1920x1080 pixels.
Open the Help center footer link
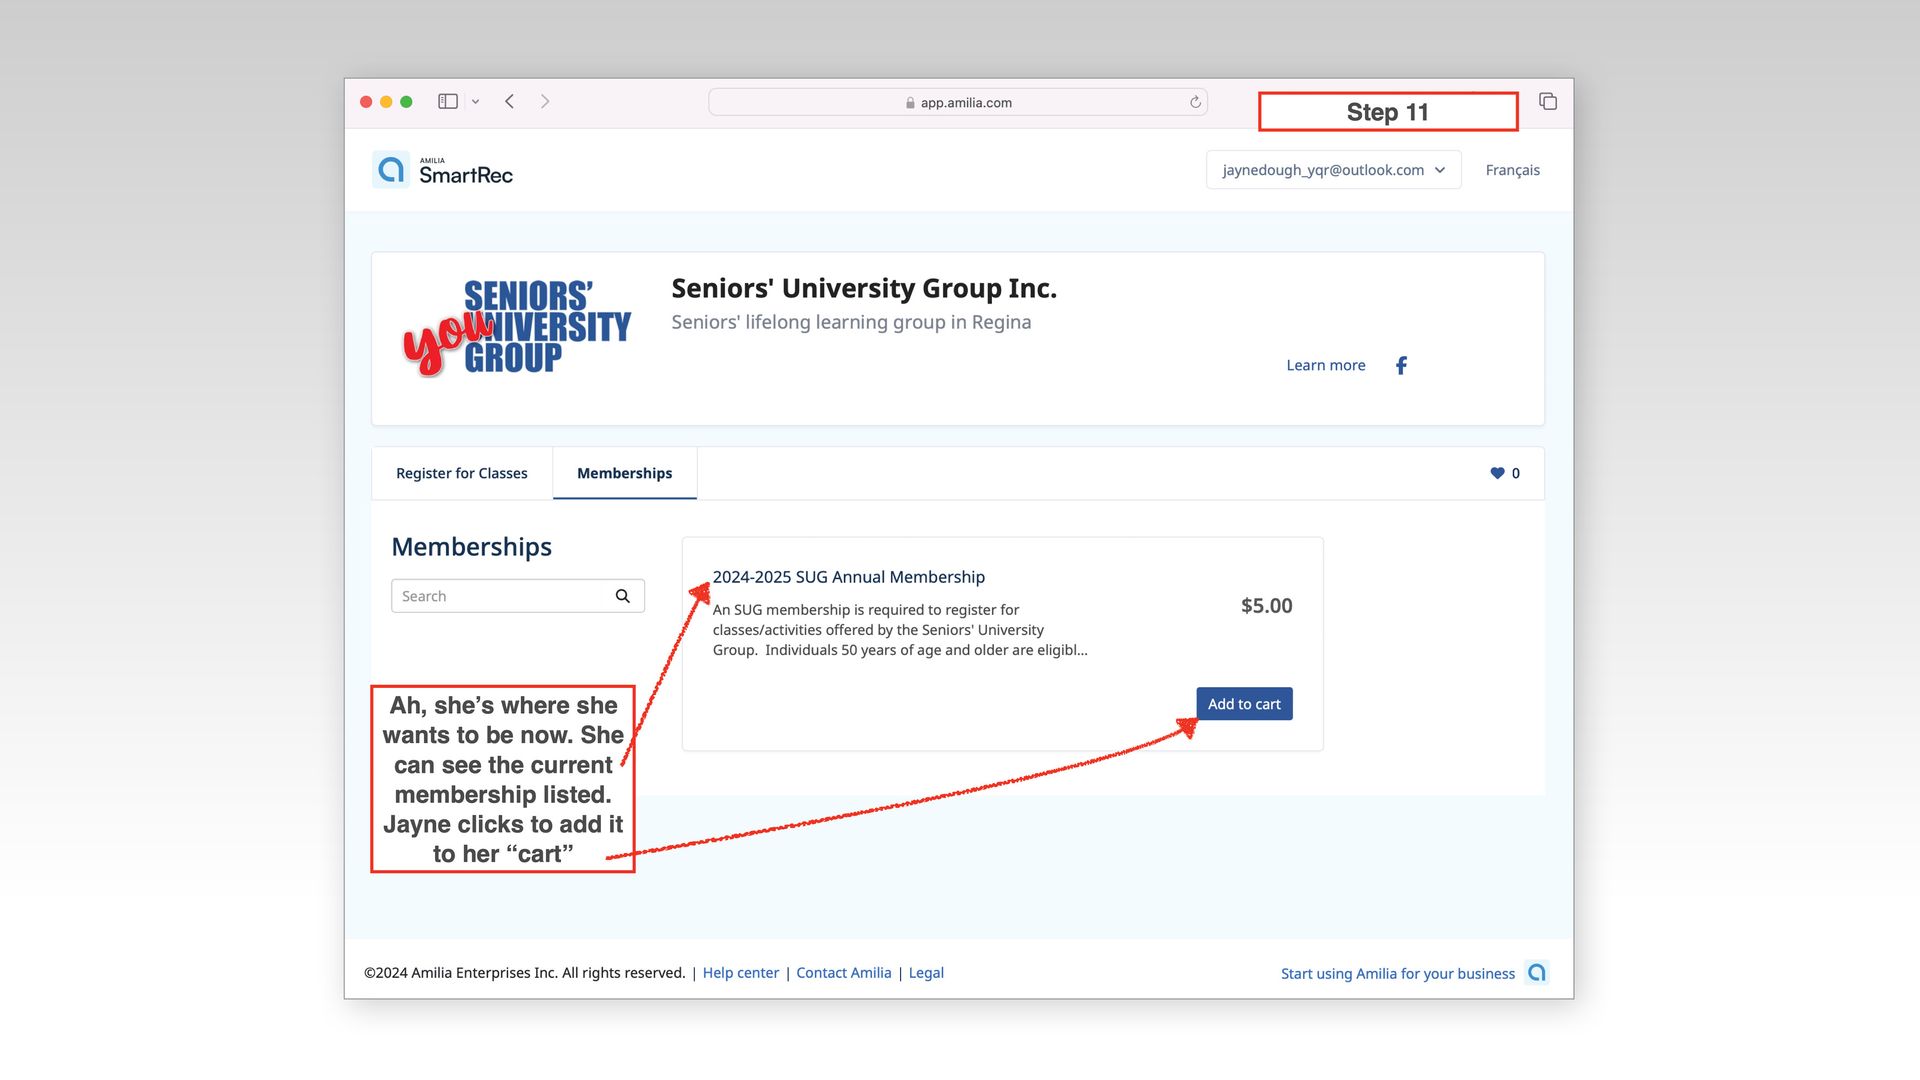(x=740, y=973)
